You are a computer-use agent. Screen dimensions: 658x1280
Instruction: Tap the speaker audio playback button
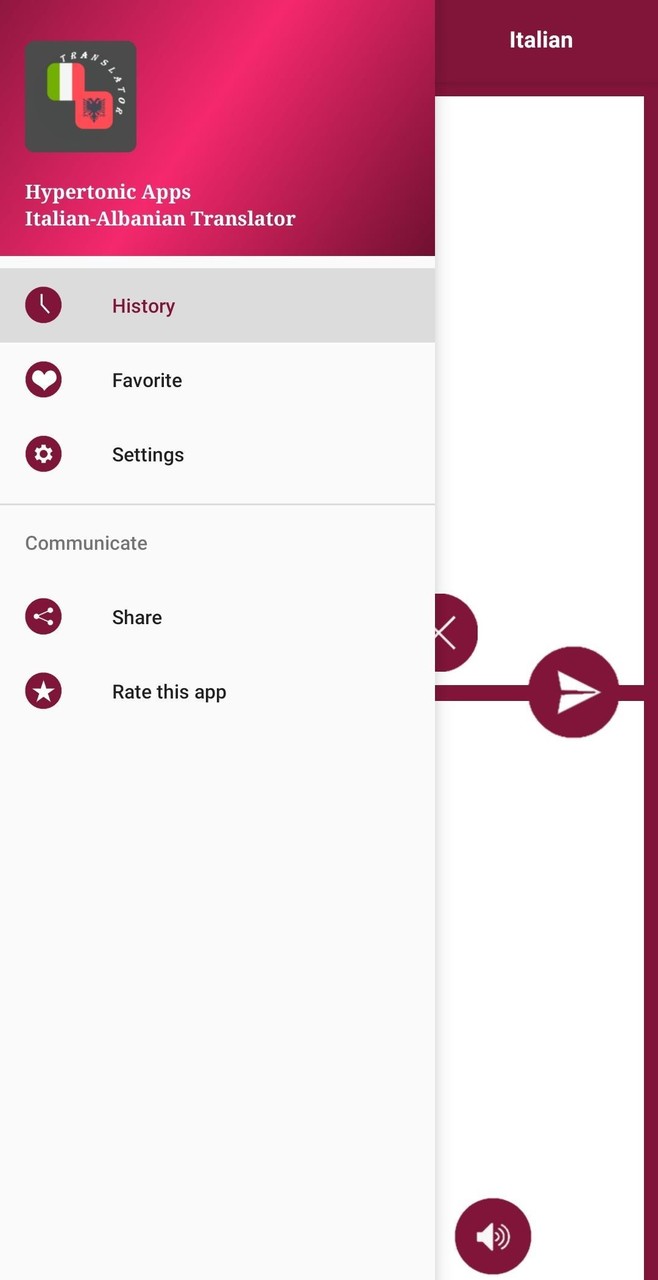pyautogui.click(x=492, y=1236)
